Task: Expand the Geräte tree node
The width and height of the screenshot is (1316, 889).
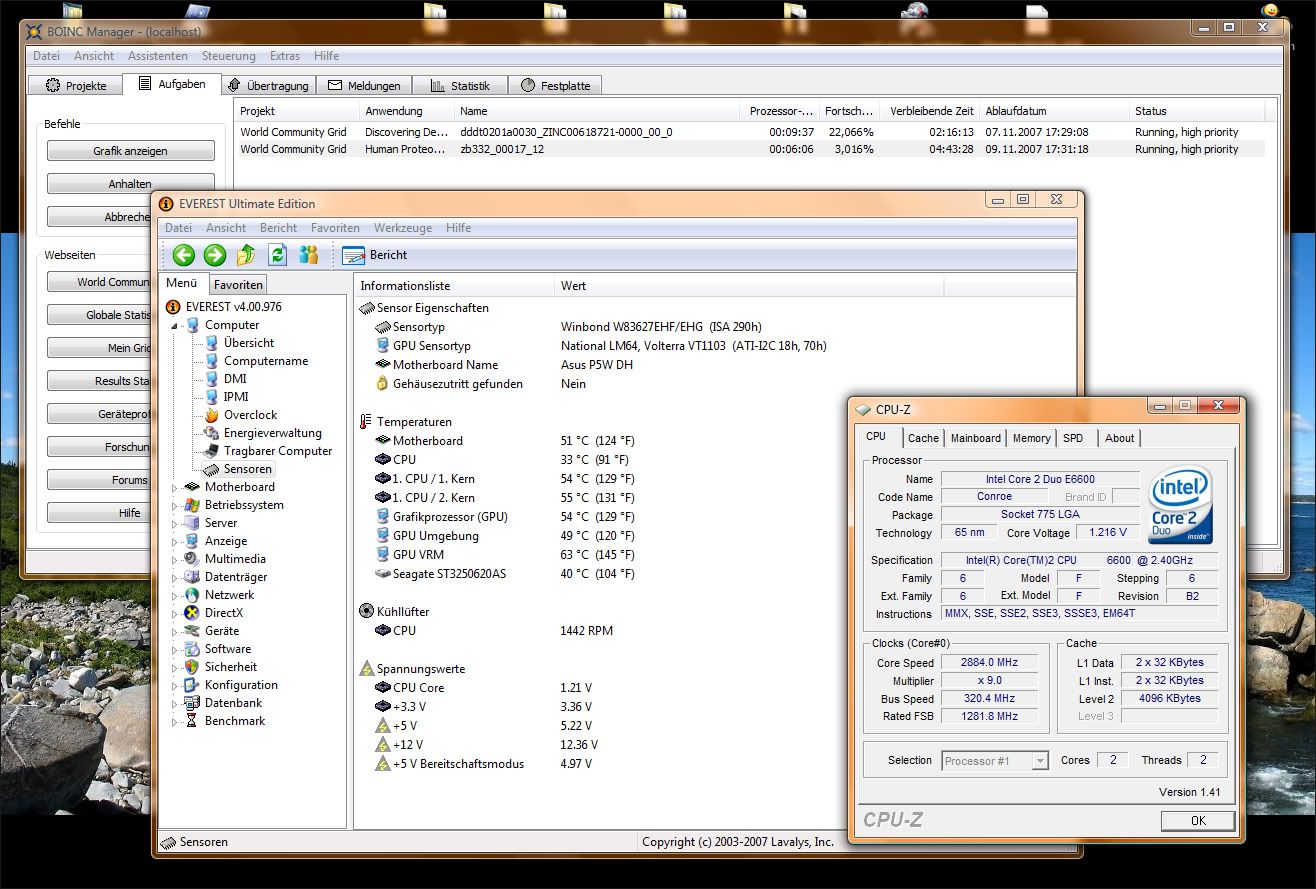Action: 175,632
